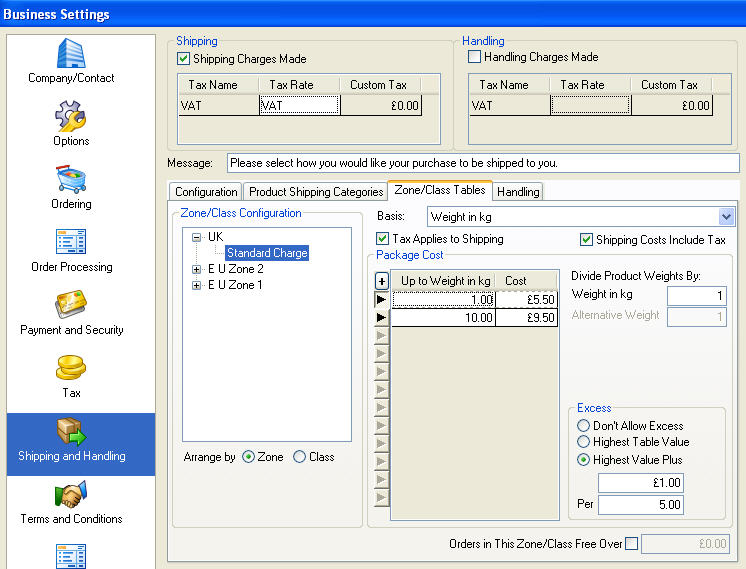Open the Basis dropdown list
The width and height of the screenshot is (746, 569).
point(726,216)
